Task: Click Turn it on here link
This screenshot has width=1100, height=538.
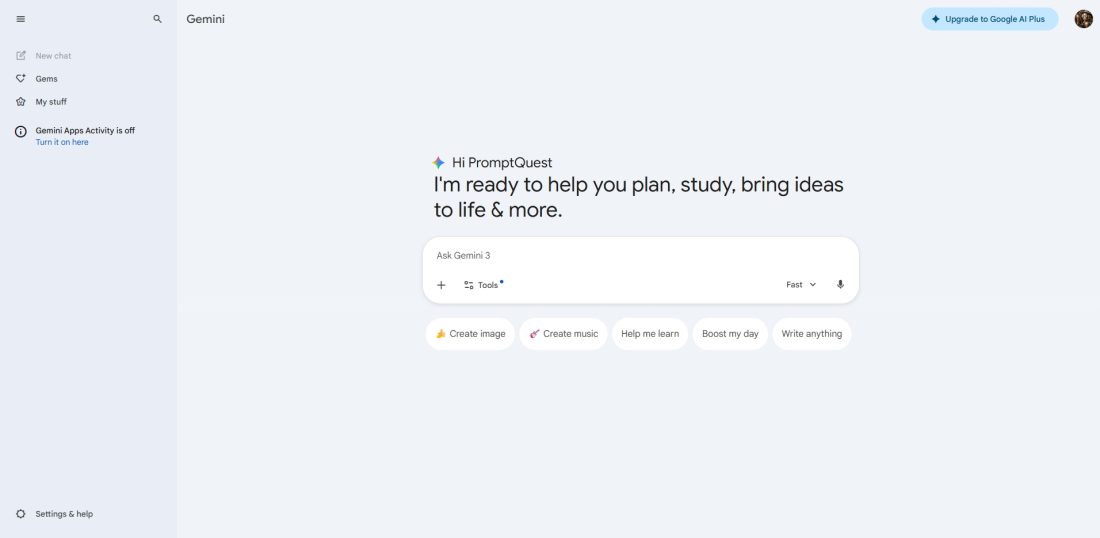Action: 62,143
